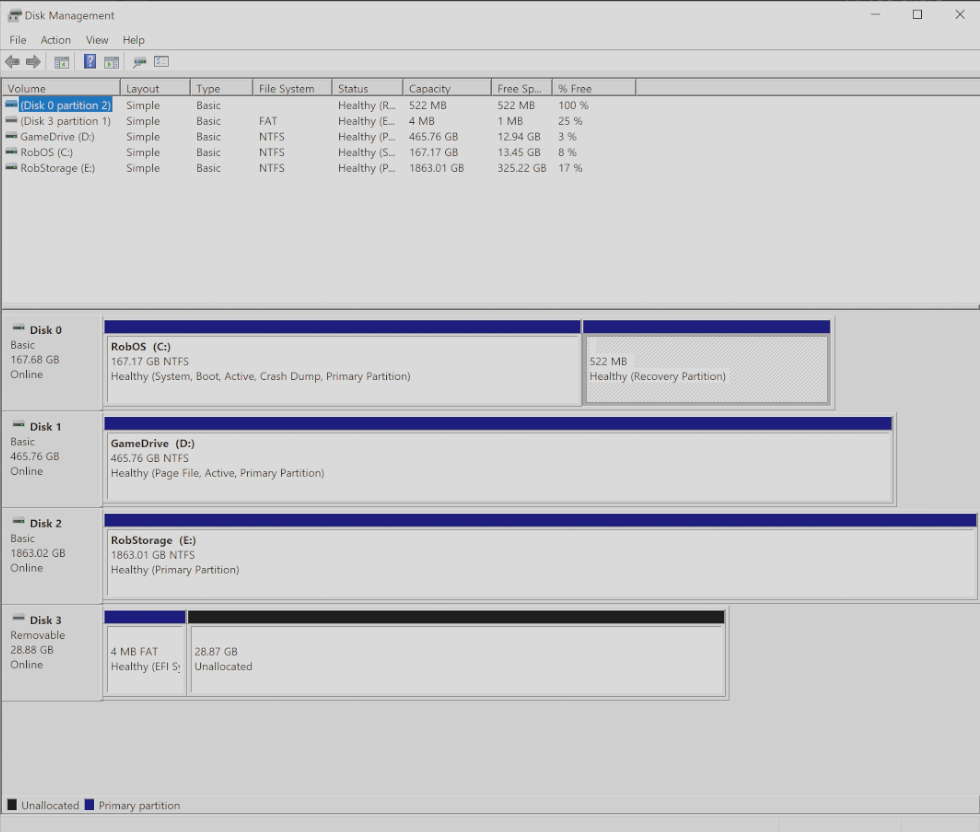
Task: Click the Connect/Rescan disk toolbar icon
Action: pyautogui.click(x=140, y=62)
